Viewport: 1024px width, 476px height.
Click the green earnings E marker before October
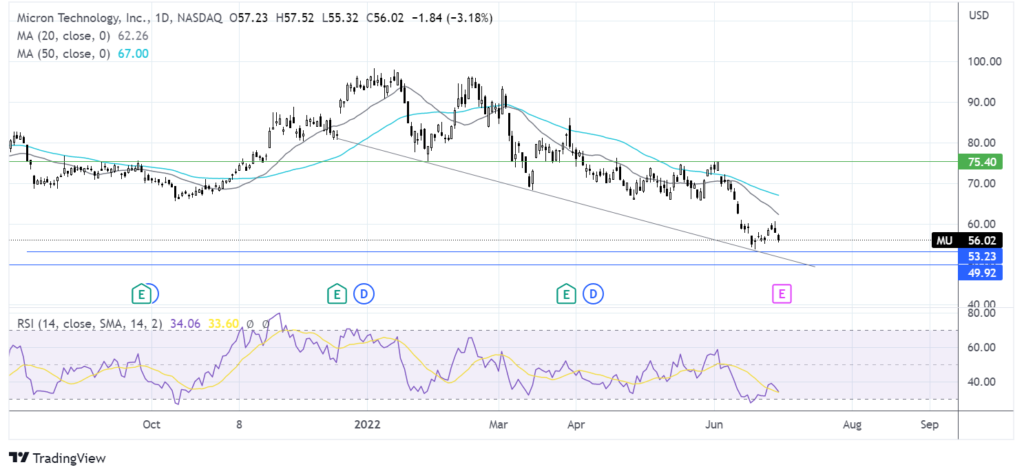coord(140,294)
